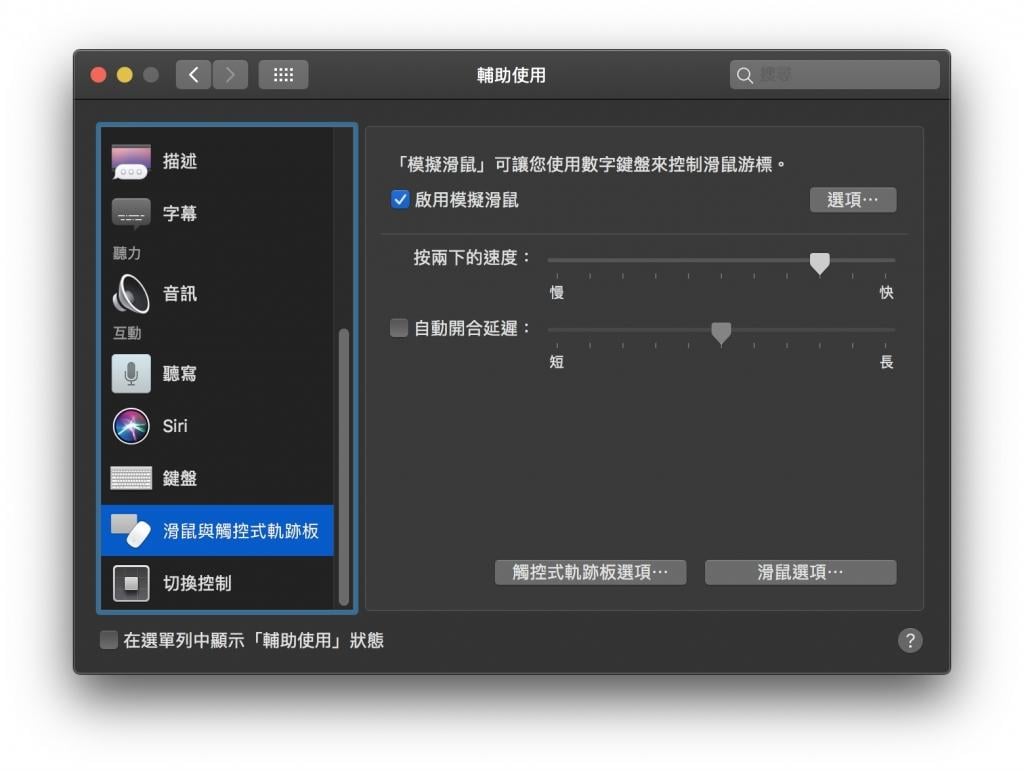Click the 自動開合延遲 slider thumb

[x=721, y=333]
